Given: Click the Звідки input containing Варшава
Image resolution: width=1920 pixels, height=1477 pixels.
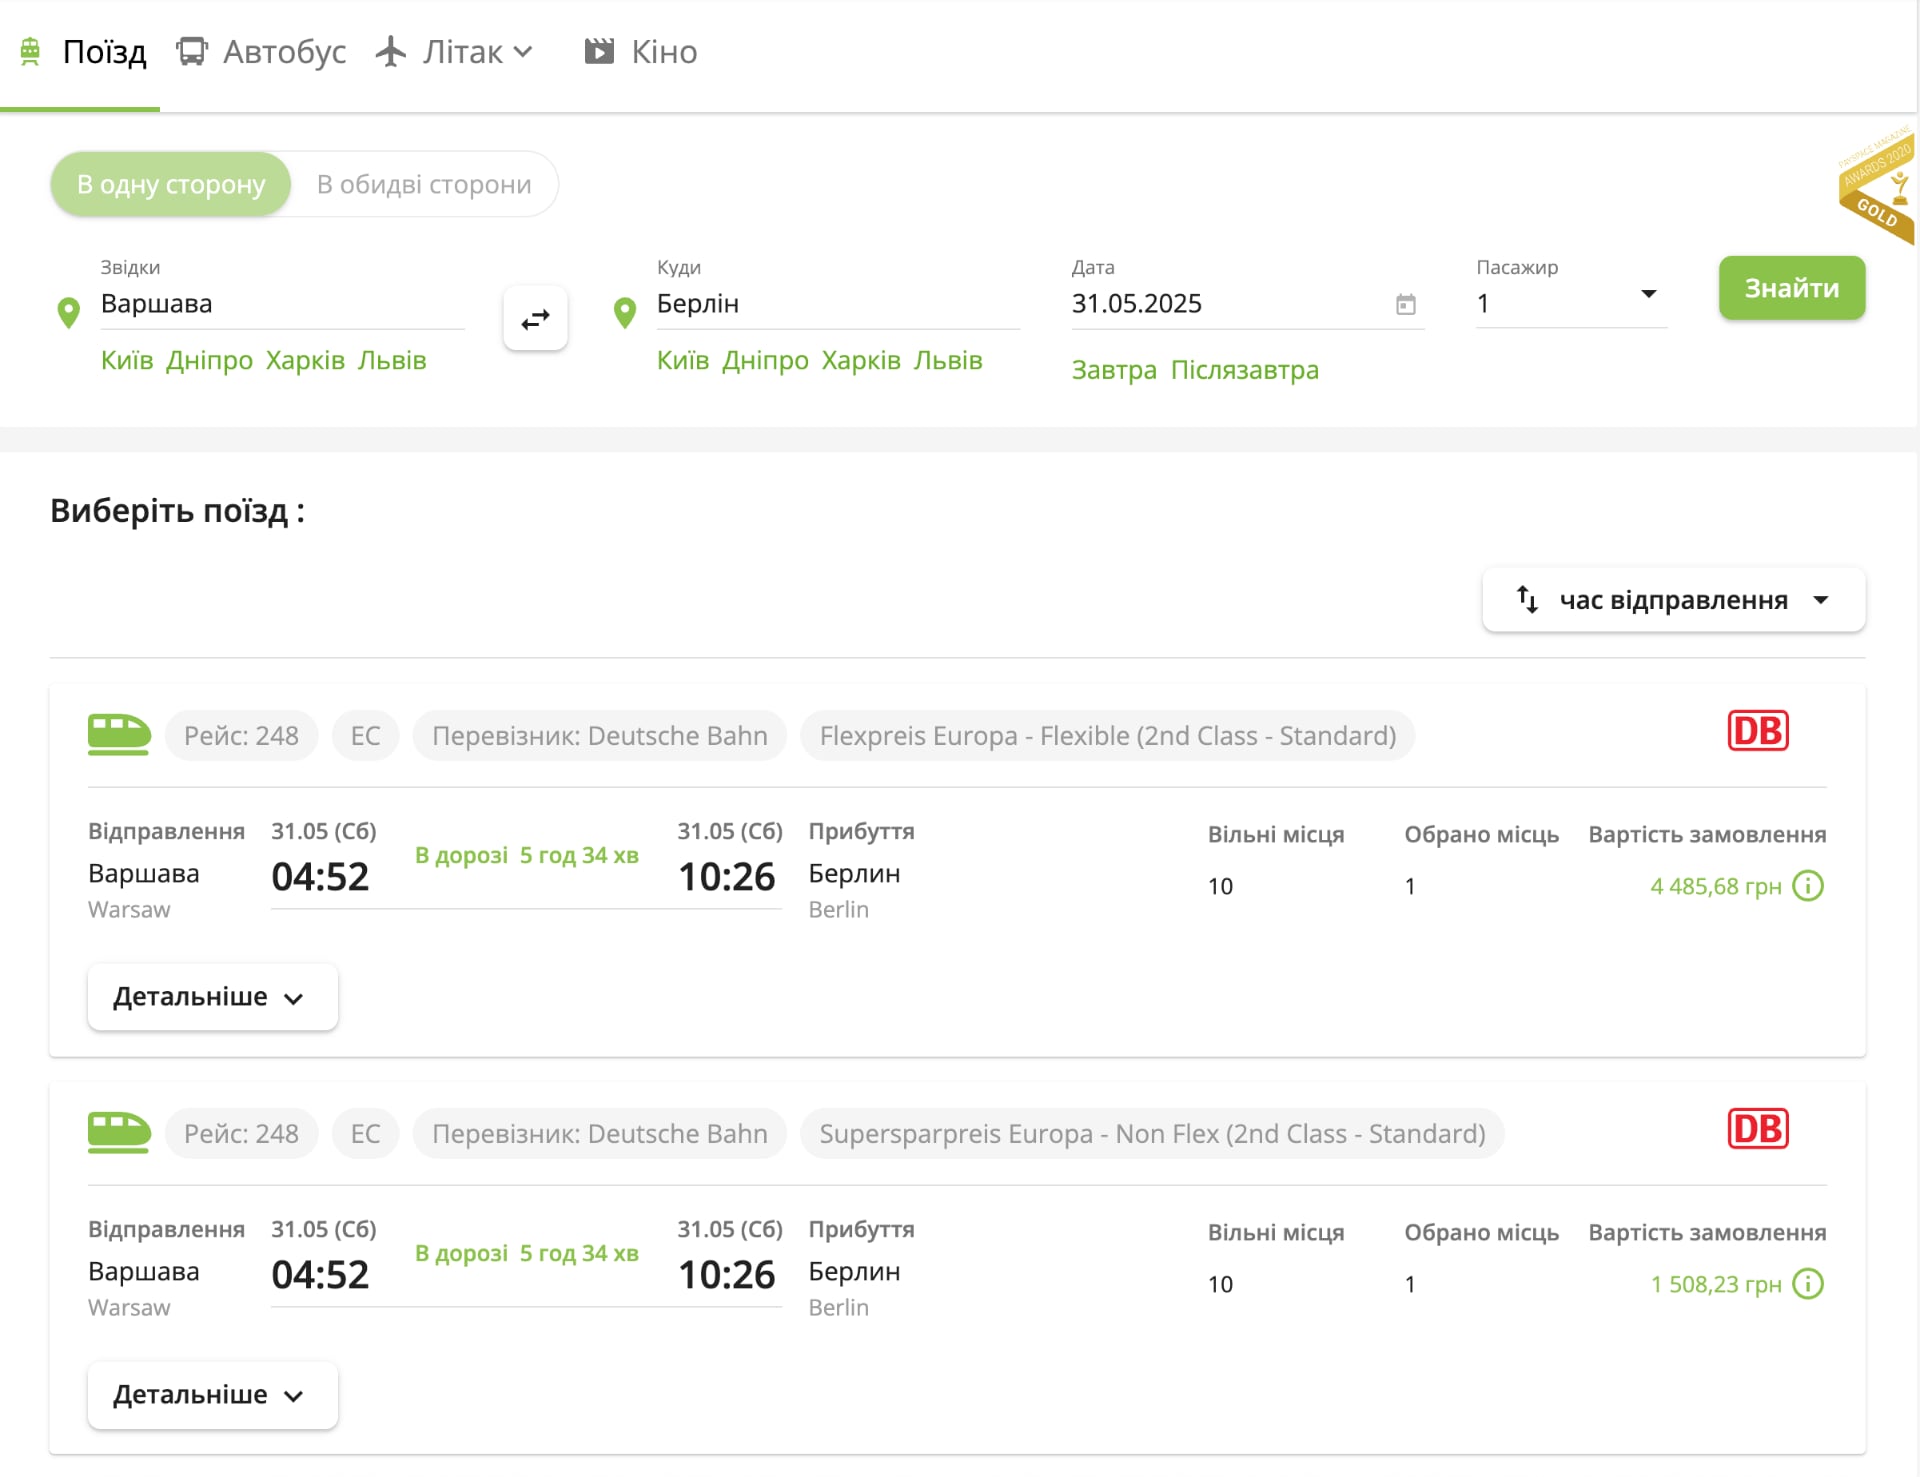Looking at the screenshot, I should (280, 304).
